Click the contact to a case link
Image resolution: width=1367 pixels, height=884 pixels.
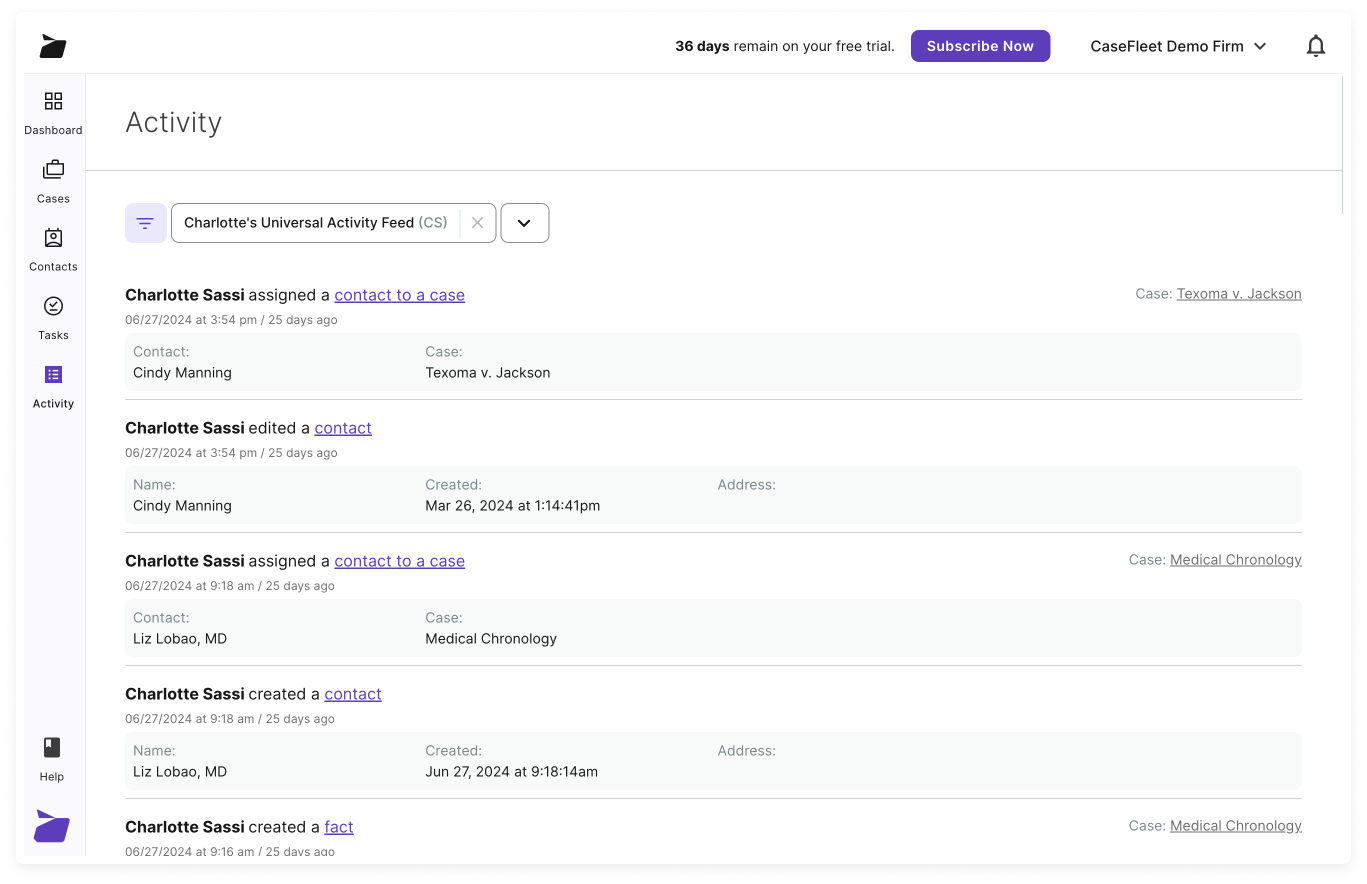tap(399, 294)
